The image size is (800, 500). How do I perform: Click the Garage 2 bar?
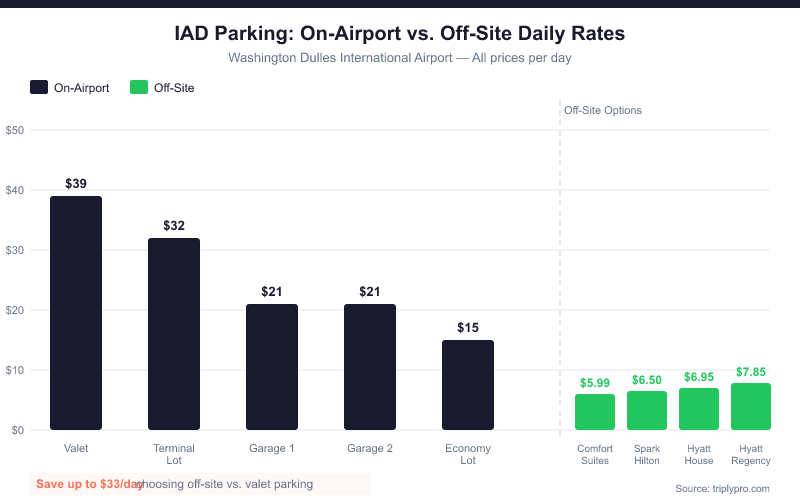pyautogui.click(x=370, y=367)
